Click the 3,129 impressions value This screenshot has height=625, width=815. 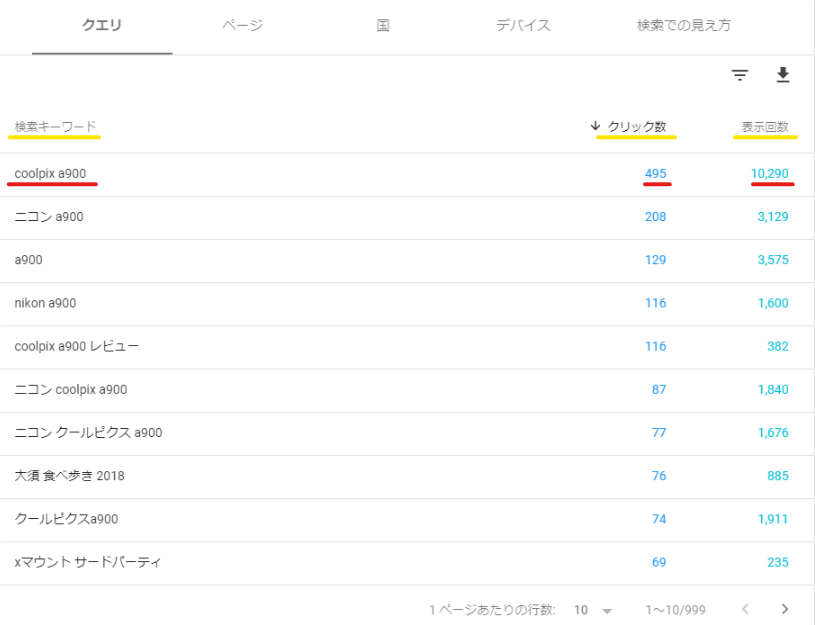point(773,217)
